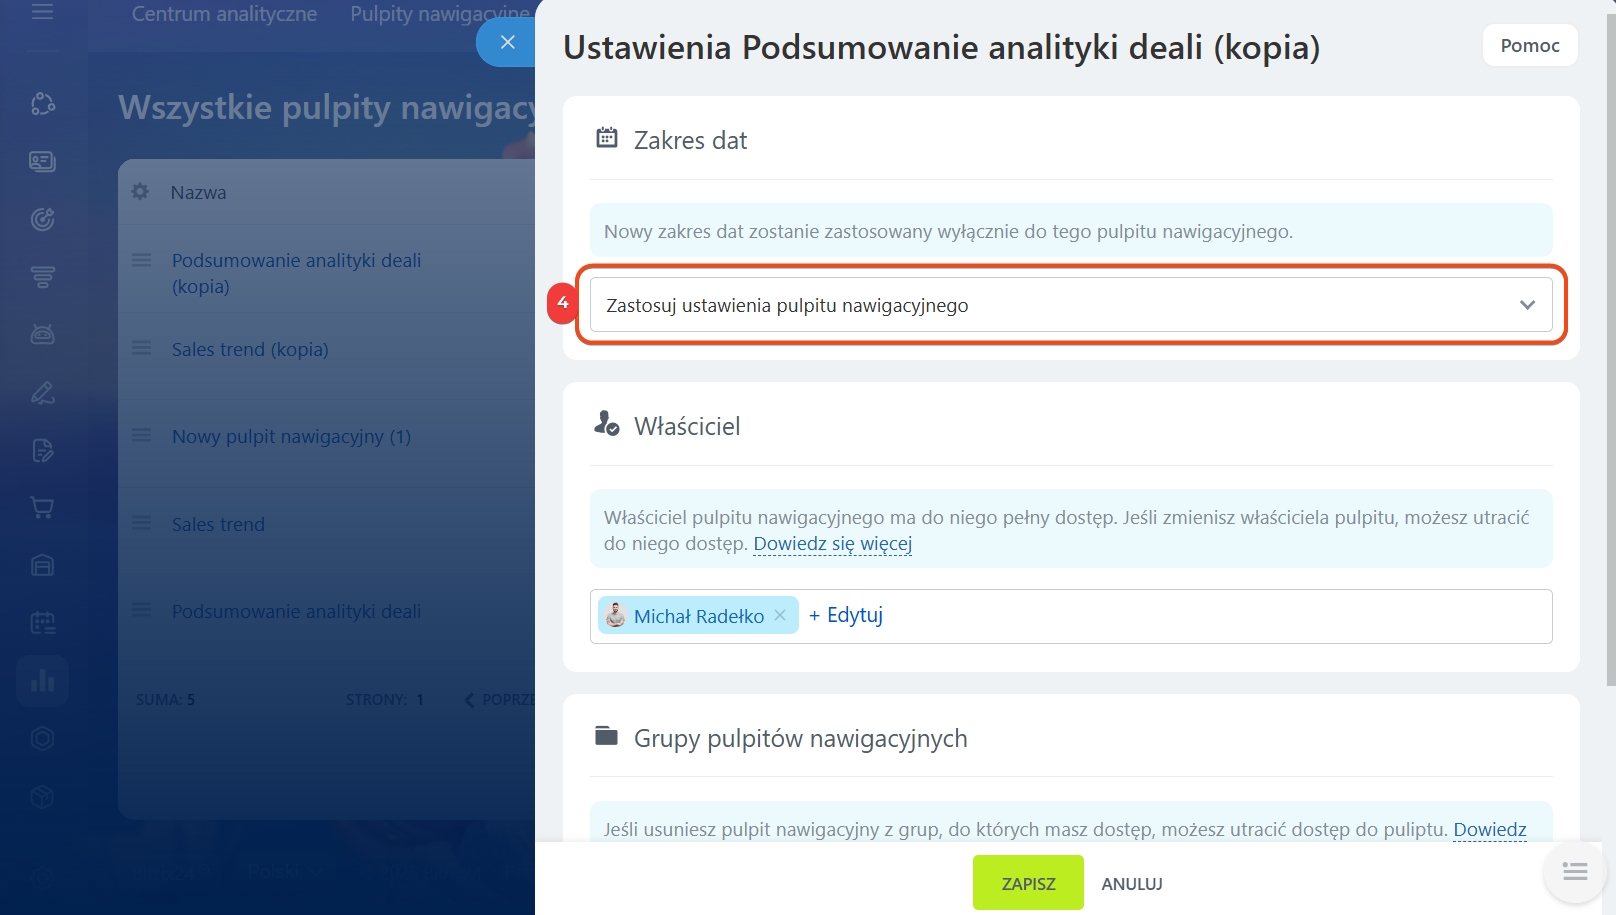Viewport: 1616px width, 915px height.
Task: Switch to Pulpity nawigacyjne tab
Action: coord(440,14)
